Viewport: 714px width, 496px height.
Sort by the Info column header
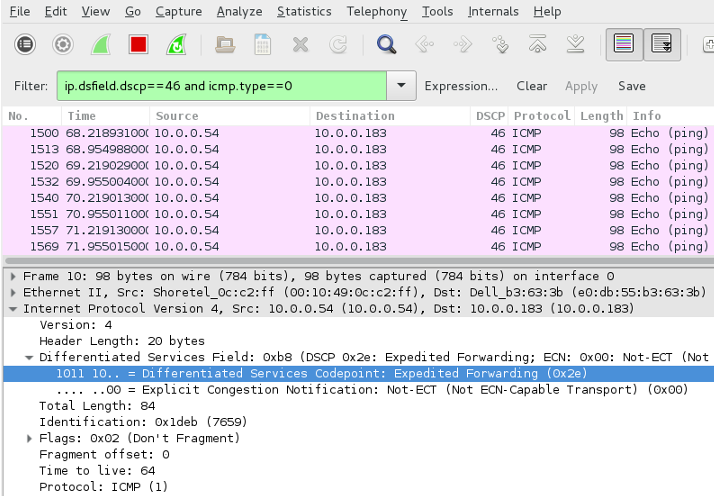[x=670, y=116]
